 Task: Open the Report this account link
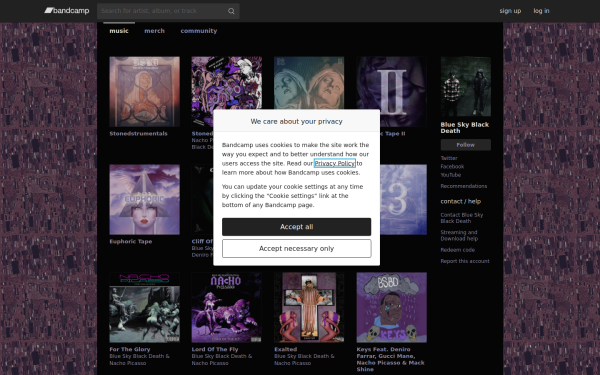[465, 261]
